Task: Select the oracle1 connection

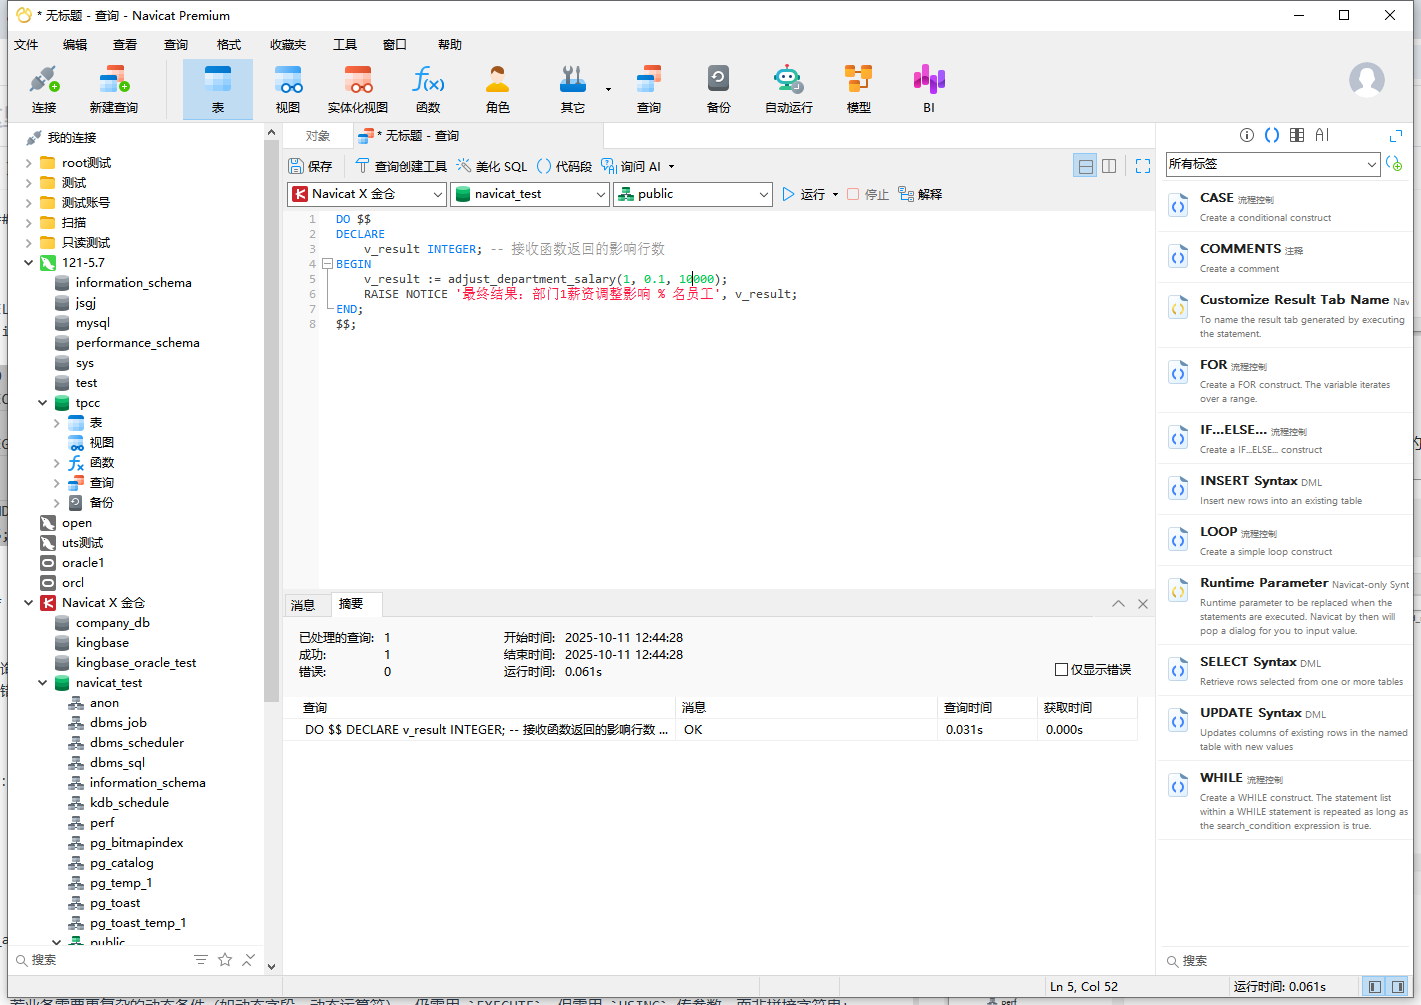Action: [x=83, y=563]
